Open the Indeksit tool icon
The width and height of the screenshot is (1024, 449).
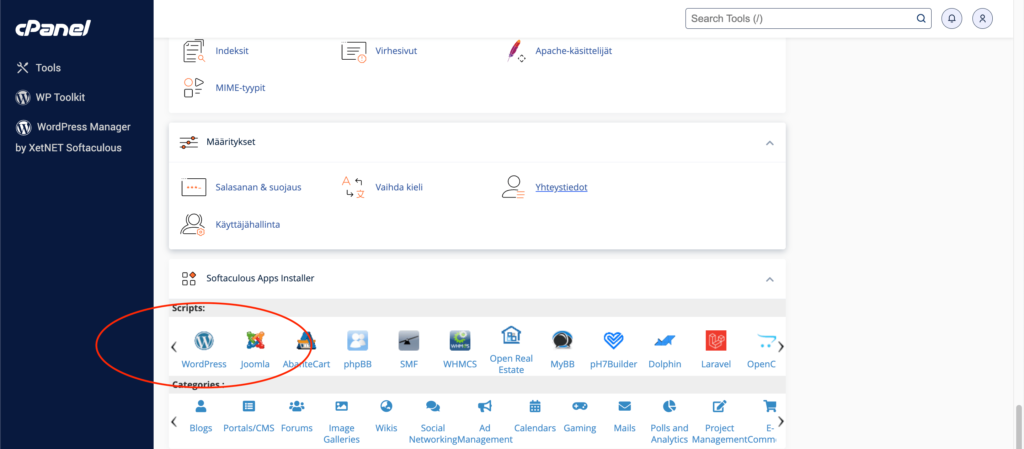click(x=194, y=51)
